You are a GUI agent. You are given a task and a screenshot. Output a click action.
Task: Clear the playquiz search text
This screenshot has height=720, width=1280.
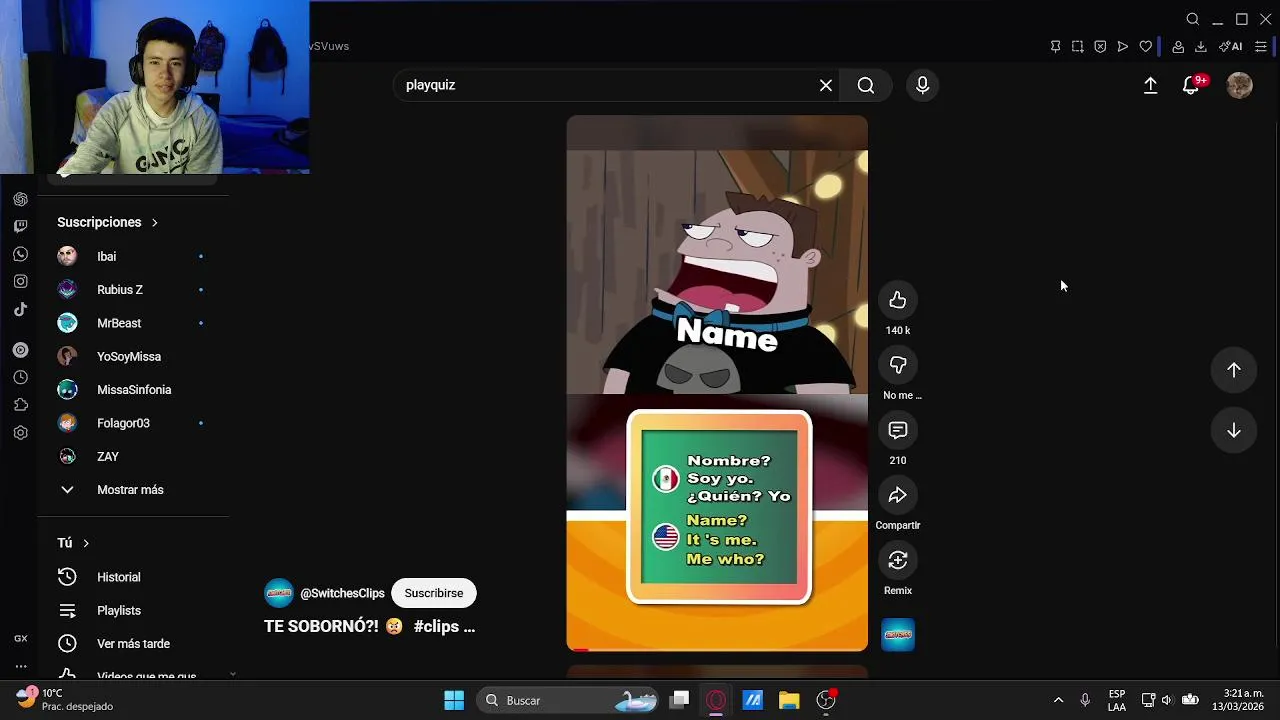[826, 86]
